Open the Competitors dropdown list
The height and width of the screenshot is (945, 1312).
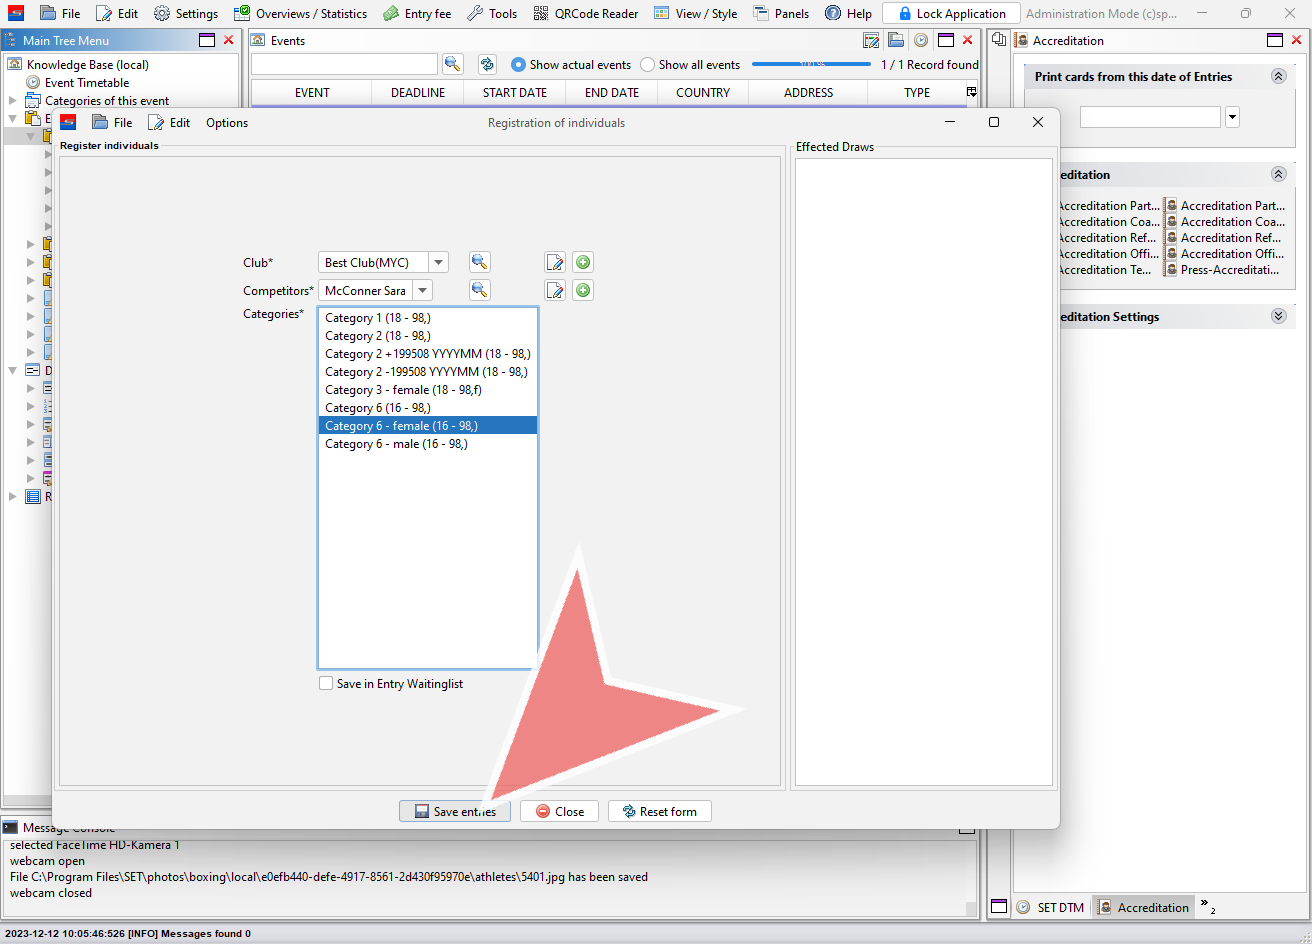click(x=423, y=291)
